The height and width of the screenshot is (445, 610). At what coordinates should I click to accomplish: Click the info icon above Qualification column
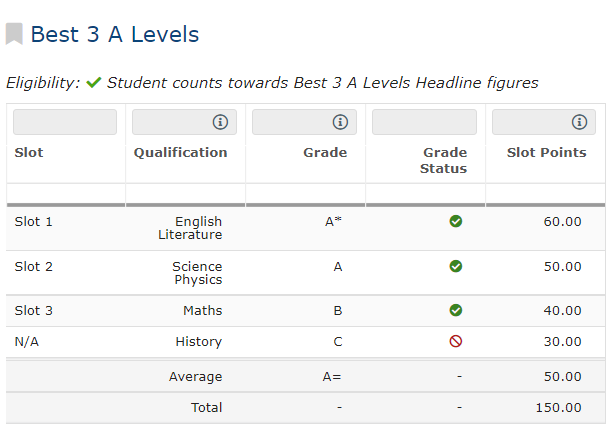point(220,122)
